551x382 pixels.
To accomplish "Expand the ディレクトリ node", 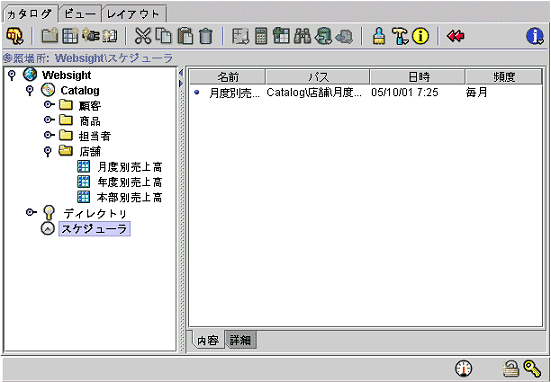I will (31, 212).
